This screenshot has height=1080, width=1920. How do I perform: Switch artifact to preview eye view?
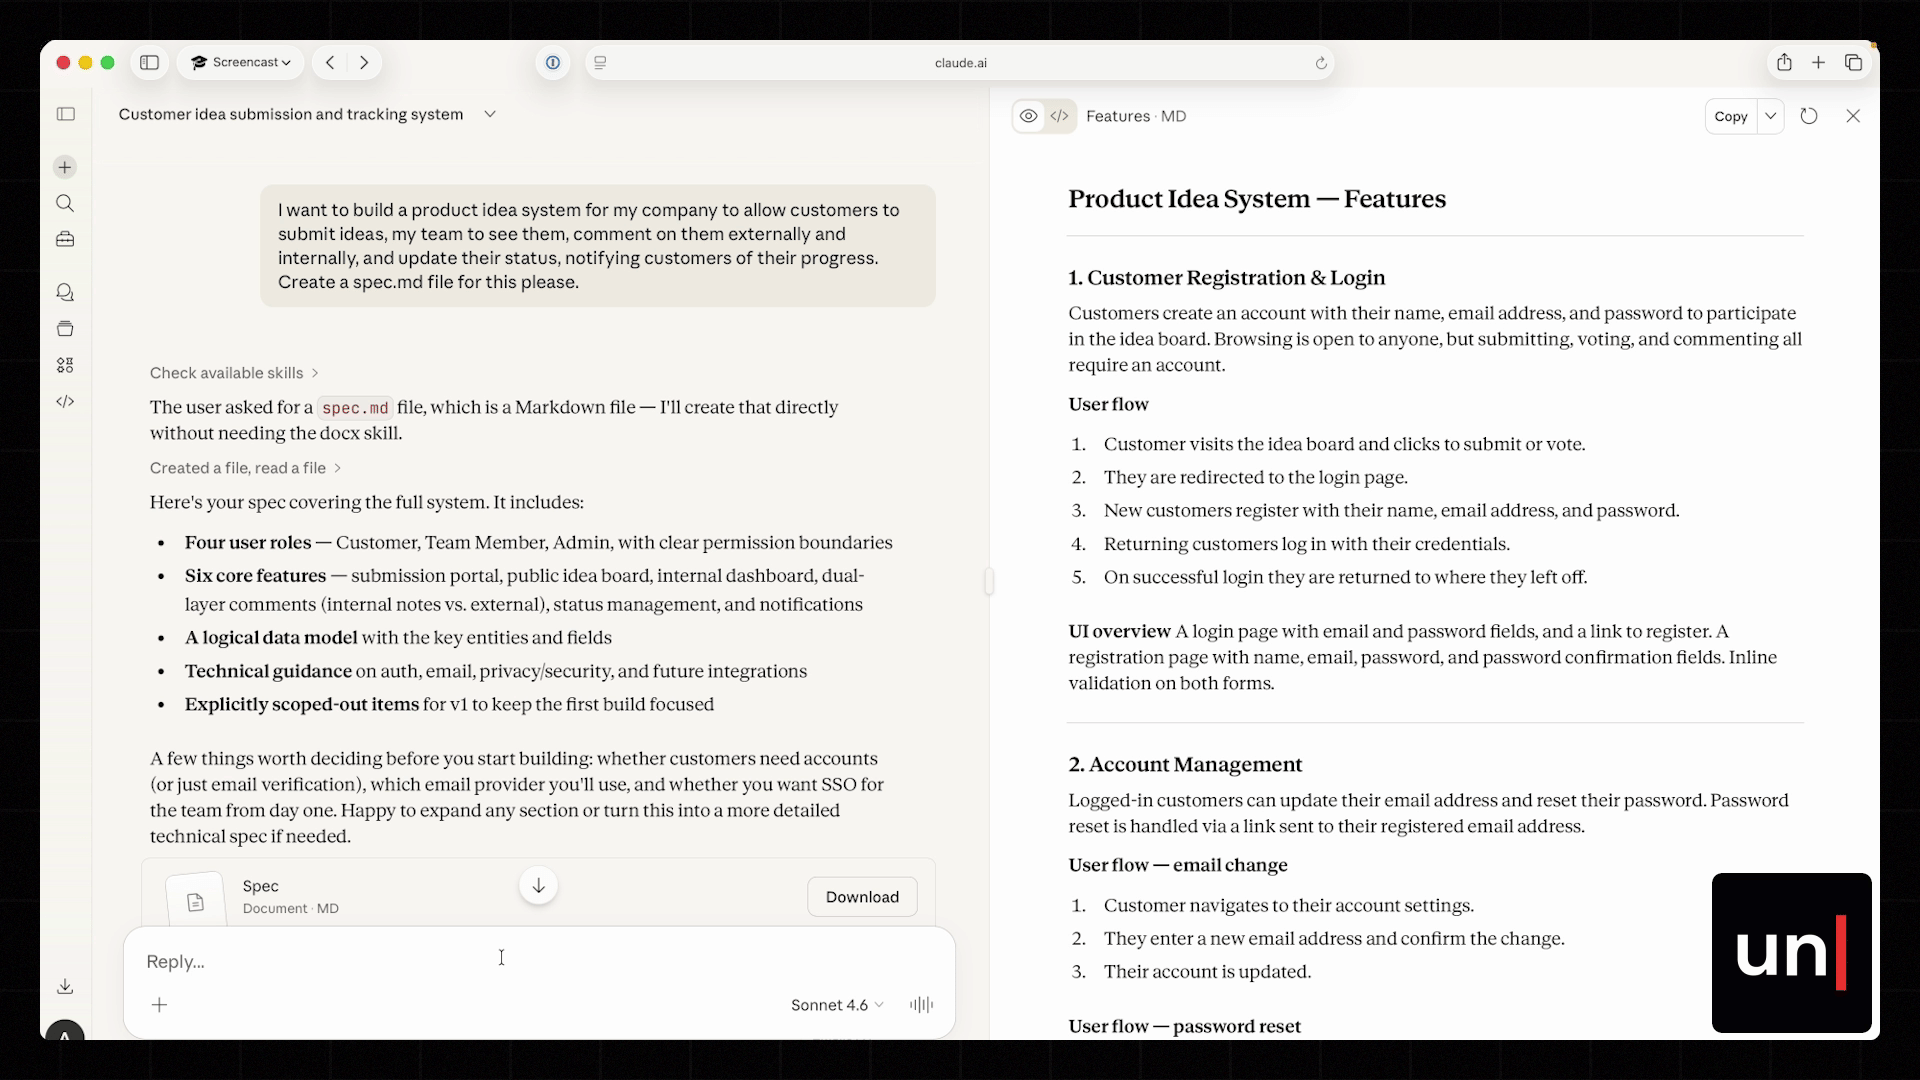1028,116
